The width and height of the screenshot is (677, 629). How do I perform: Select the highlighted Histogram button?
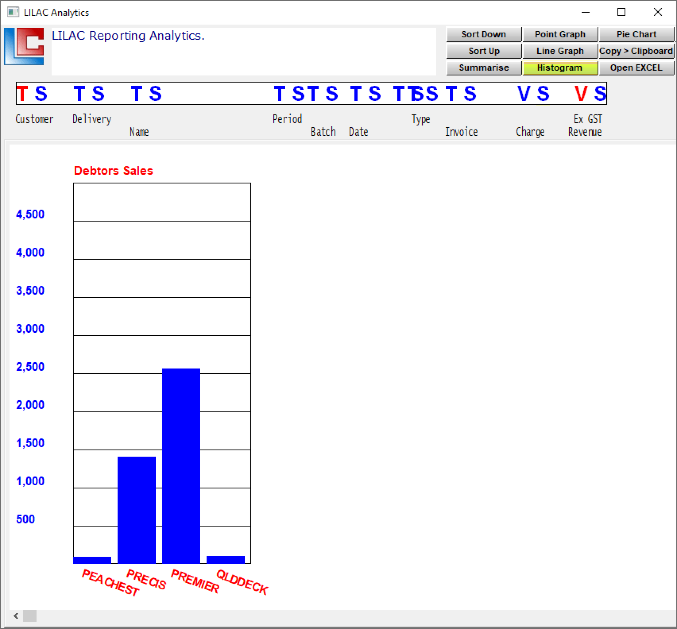(x=559, y=68)
